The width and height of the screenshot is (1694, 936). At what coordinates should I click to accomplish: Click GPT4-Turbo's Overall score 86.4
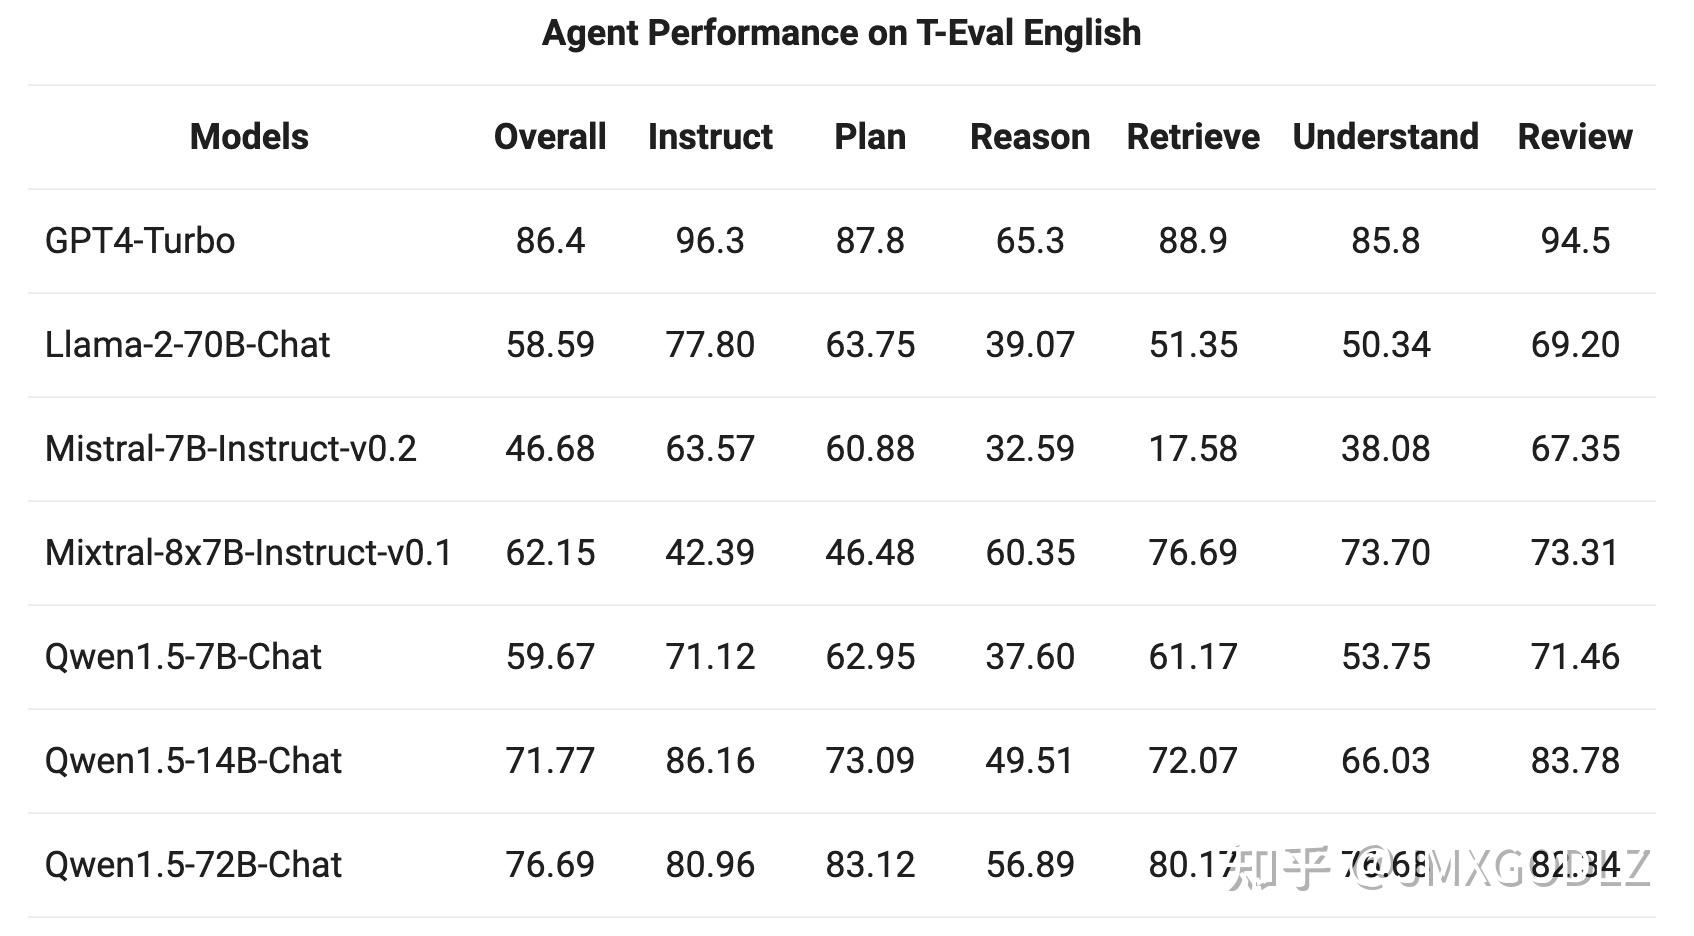(550, 241)
